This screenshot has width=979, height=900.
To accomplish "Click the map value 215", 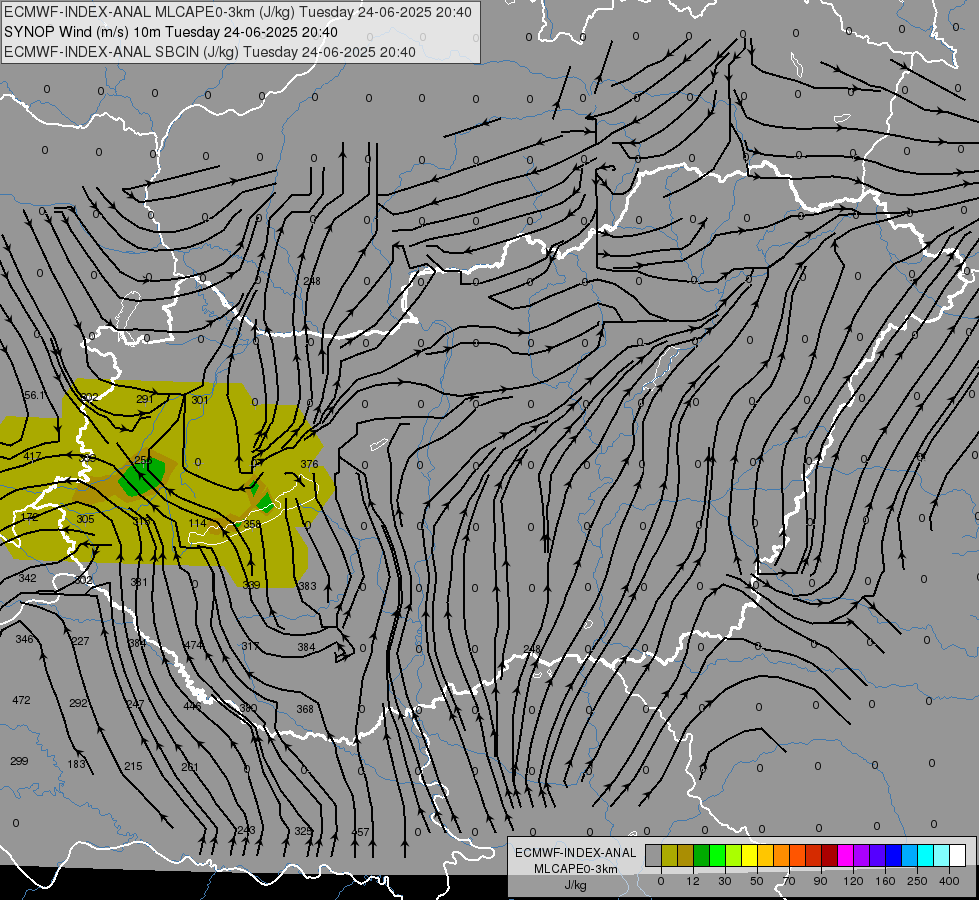I will (133, 766).
